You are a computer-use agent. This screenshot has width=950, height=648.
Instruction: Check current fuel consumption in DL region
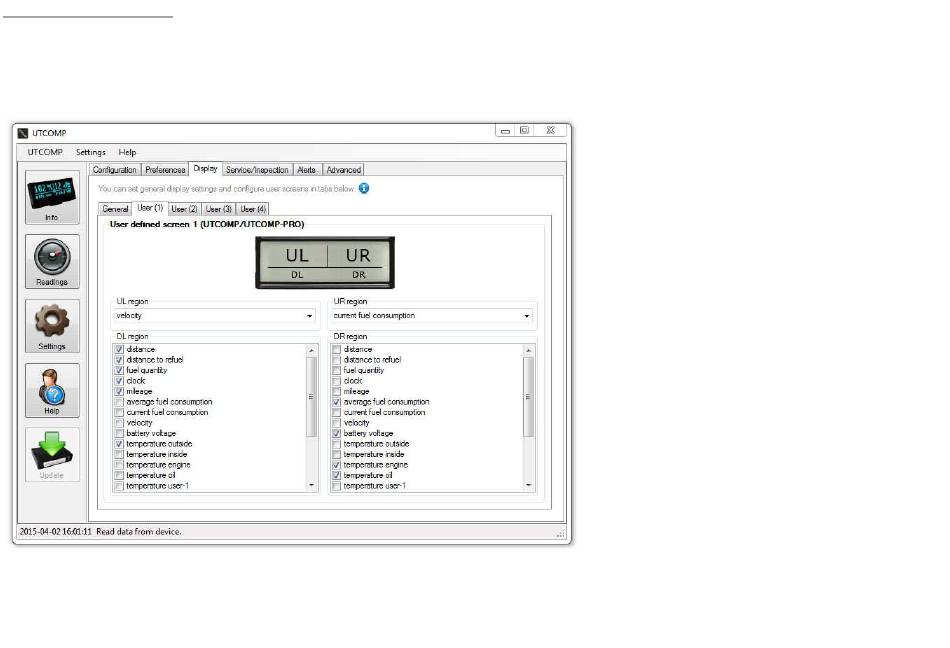[119, 412]
